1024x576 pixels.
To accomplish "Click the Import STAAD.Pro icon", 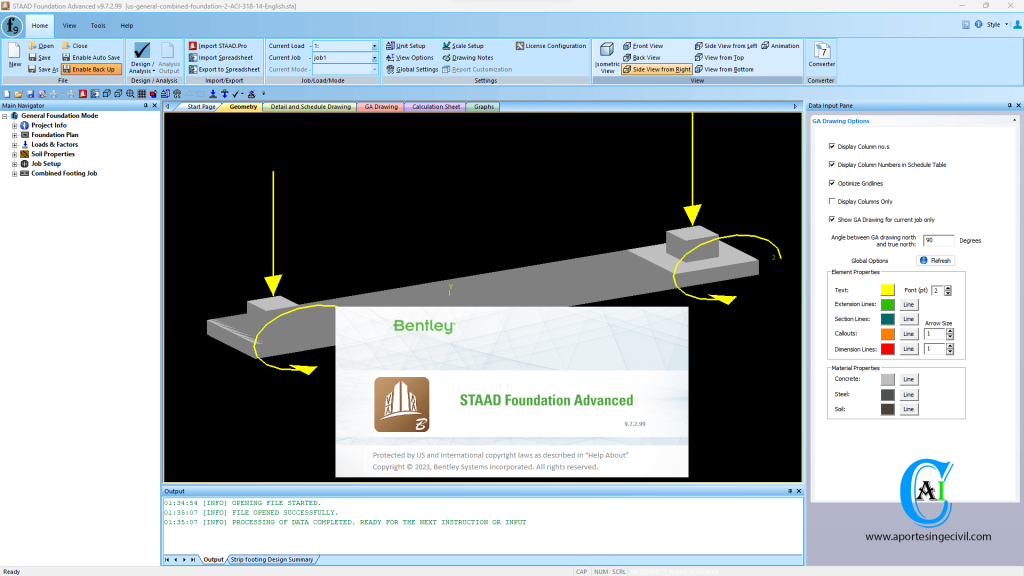I will click(223, 44).
